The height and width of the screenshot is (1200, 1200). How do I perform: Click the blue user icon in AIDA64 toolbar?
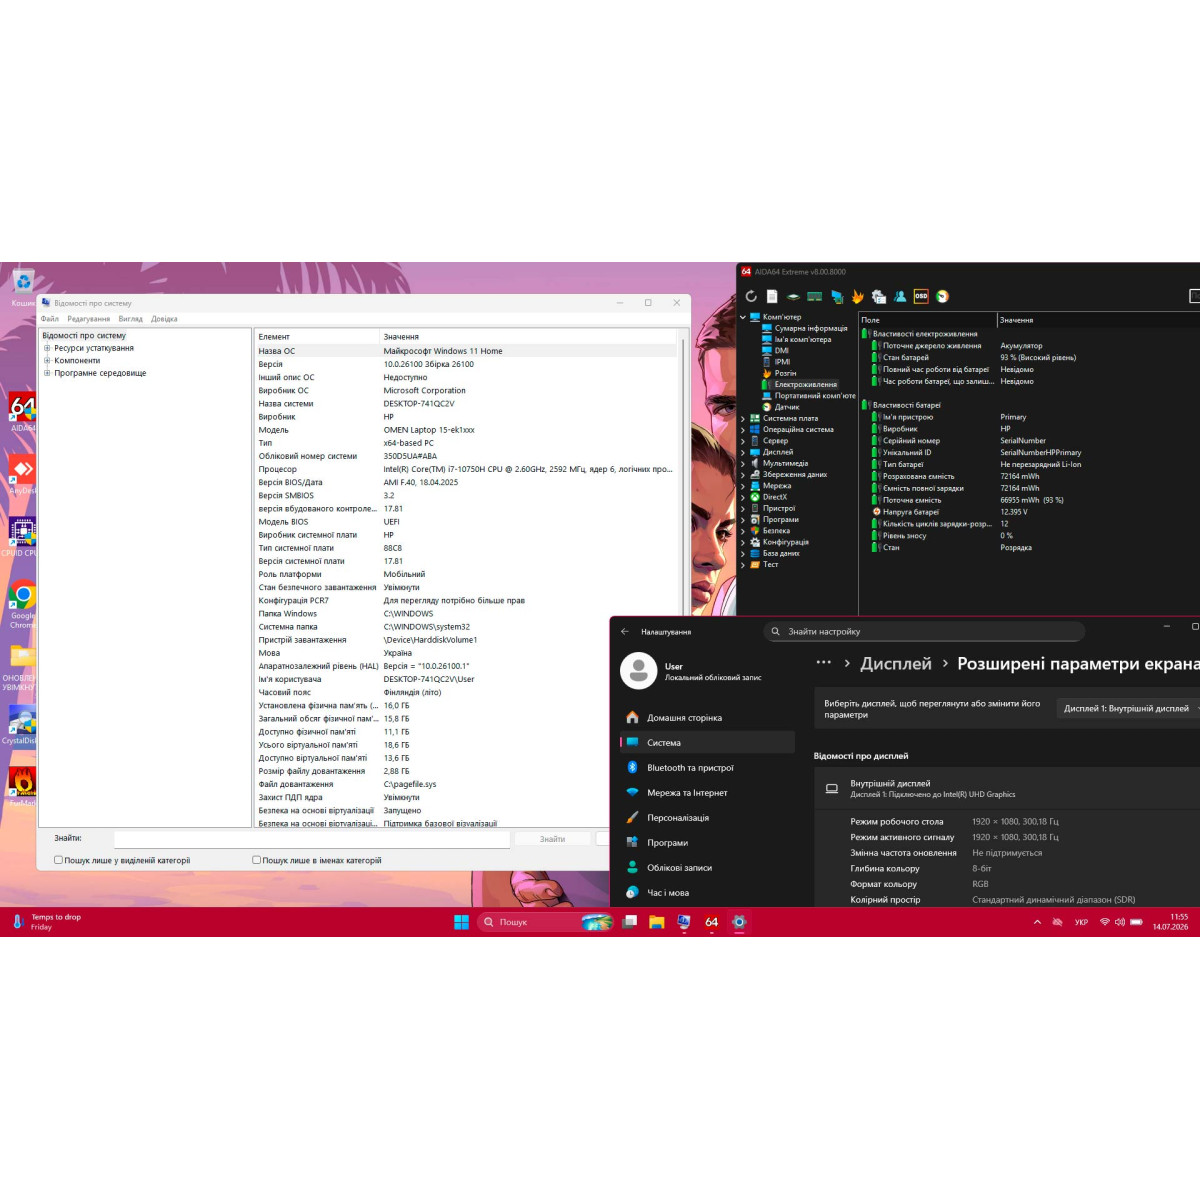click(x=900, y=296)
